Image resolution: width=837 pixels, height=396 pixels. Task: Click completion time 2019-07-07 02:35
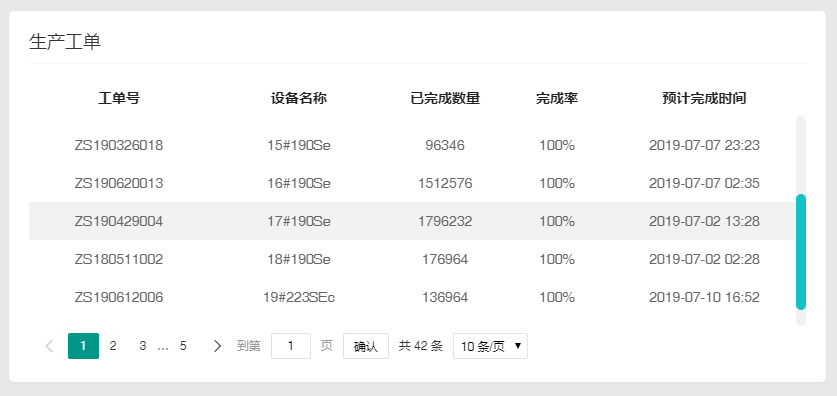(x=704, y=184)
